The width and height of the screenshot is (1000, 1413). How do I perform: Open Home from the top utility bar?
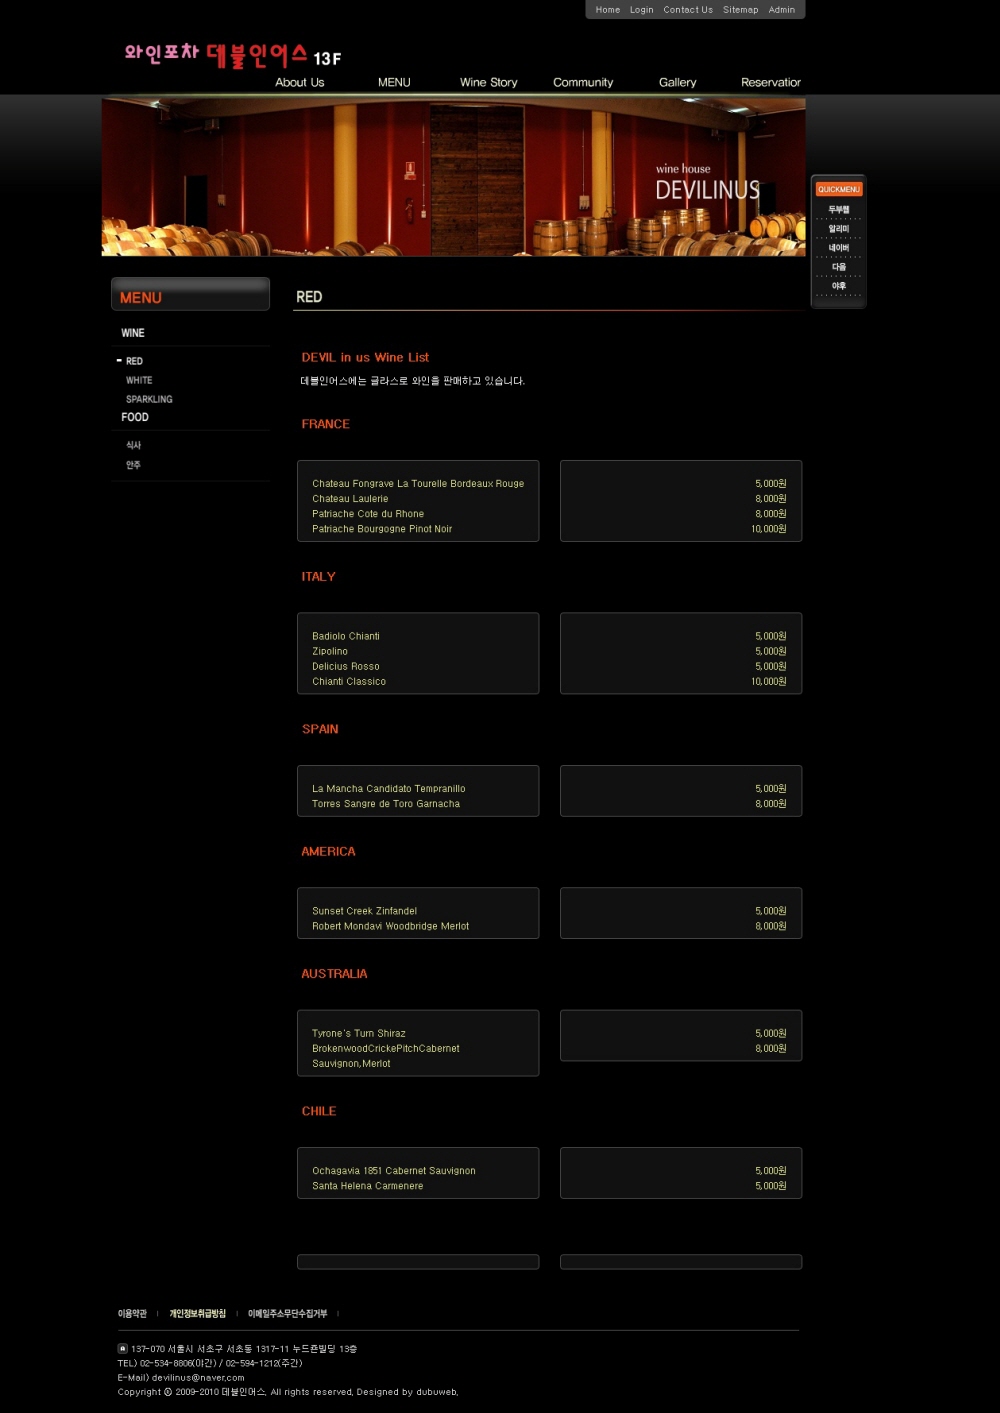pyautogui.click(x=607, y=10)
